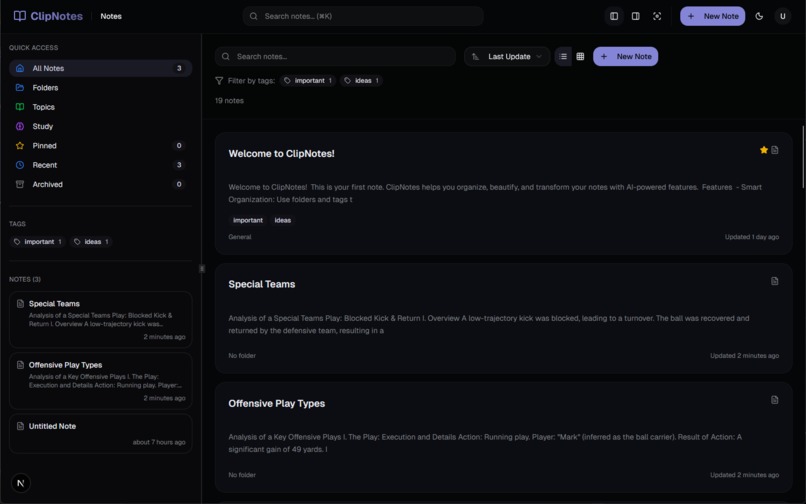Click search magnifier icon in main pane

coord(226,57)
